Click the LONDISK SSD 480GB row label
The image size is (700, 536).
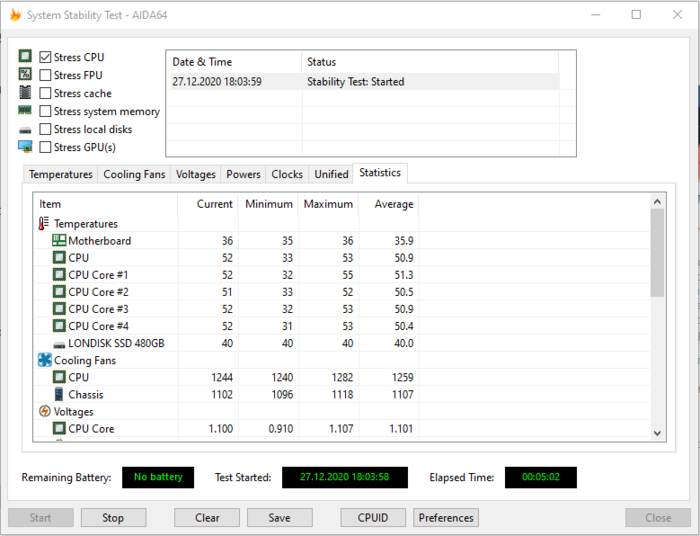pos(116,343)
